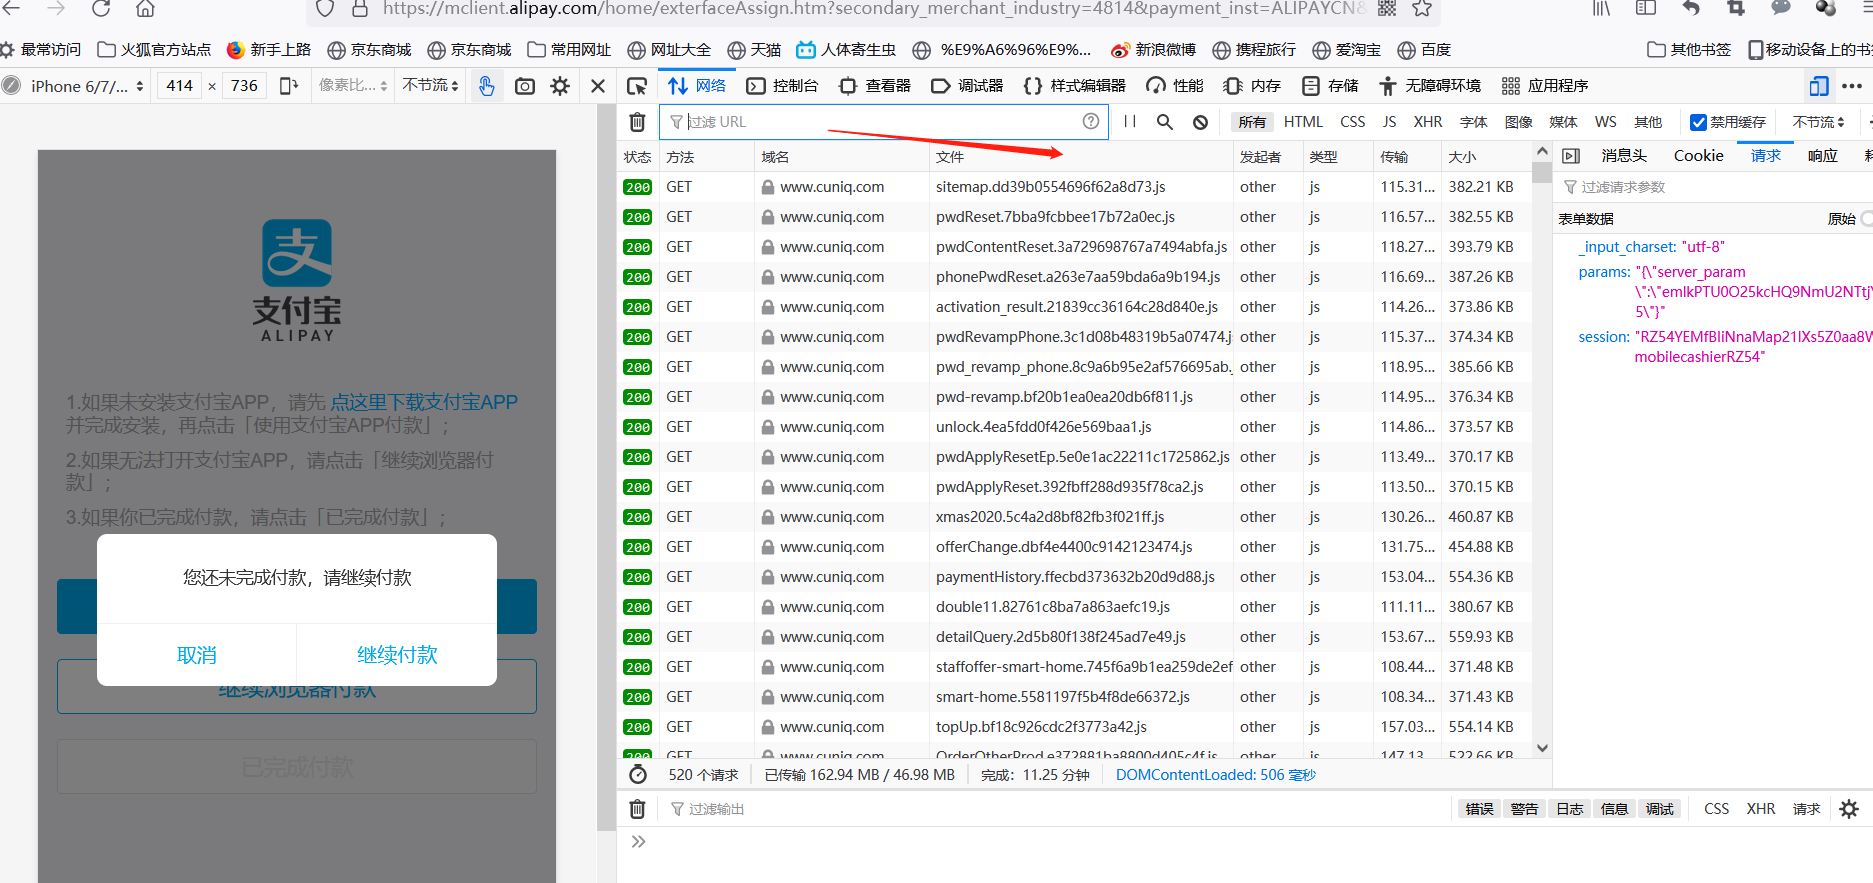This screenshot has height=883, width=1873.
Task: Open the filter URL help icon
Action: pyautogui.click(x=1091, y=122)
